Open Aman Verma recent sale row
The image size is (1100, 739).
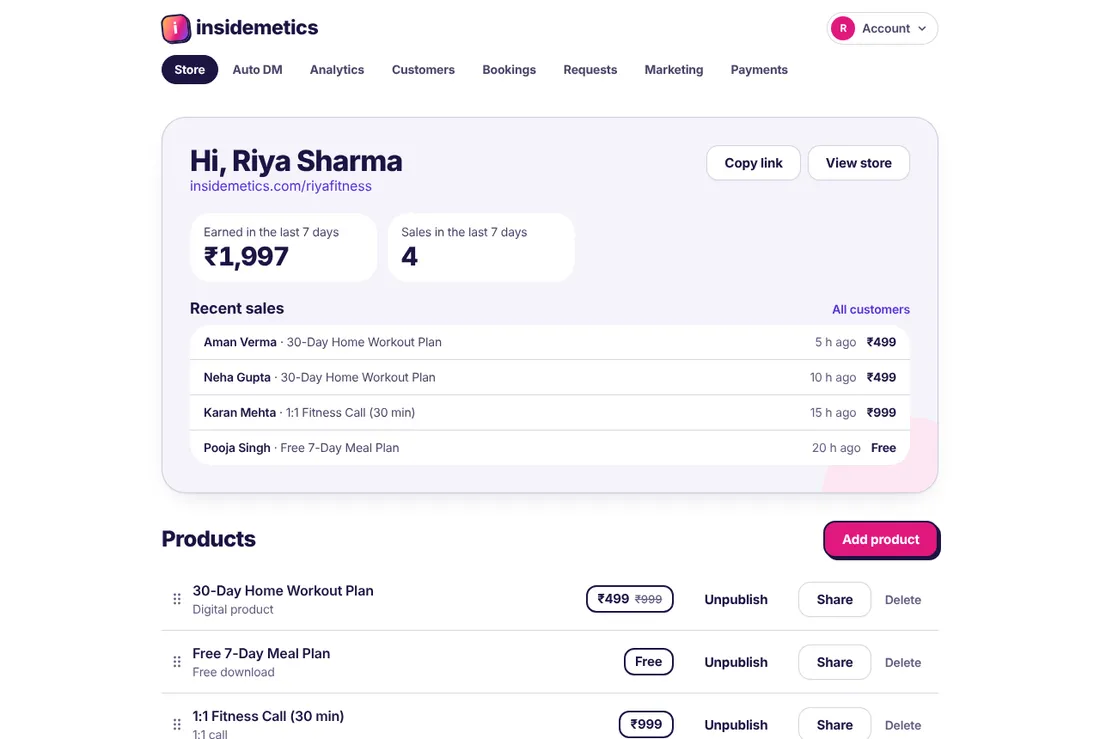(x=549, y=342)
